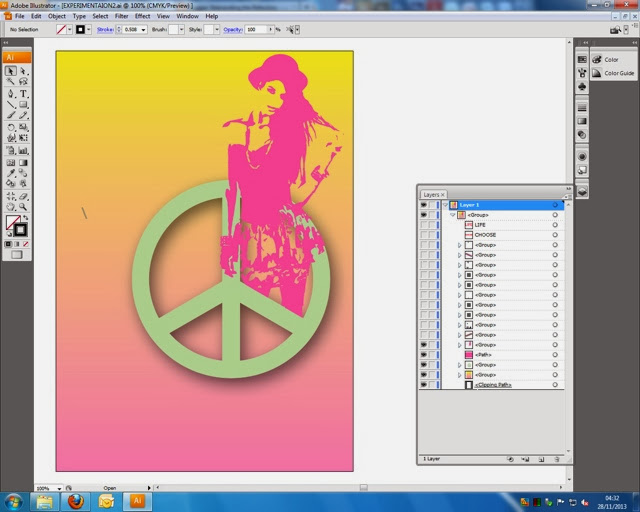
Task: Select the Eraser tool
Action: click(x=23, y=196)
